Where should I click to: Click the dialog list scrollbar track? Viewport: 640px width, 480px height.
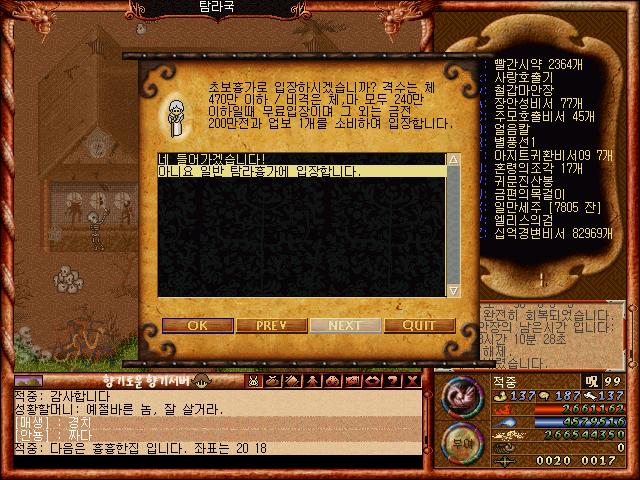coord(453,224)
